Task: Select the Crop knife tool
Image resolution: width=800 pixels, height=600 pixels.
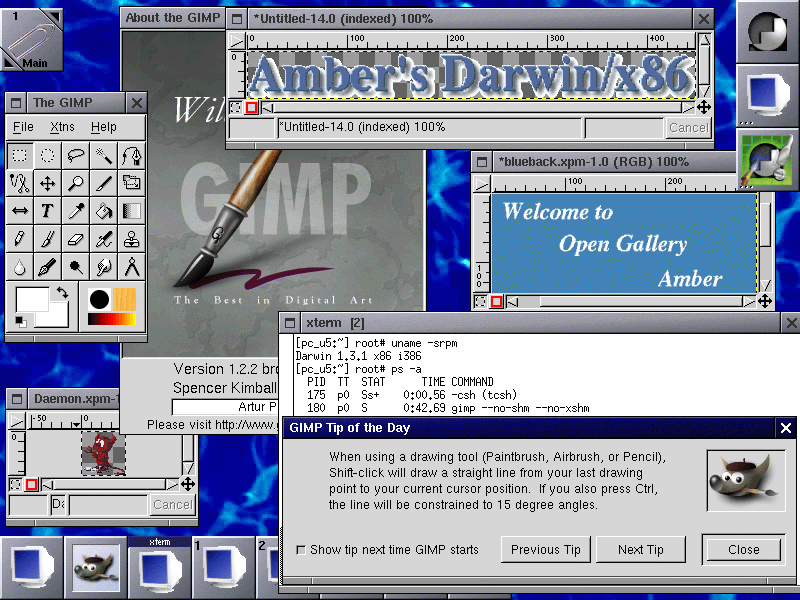Action: [x=104, y=183]
